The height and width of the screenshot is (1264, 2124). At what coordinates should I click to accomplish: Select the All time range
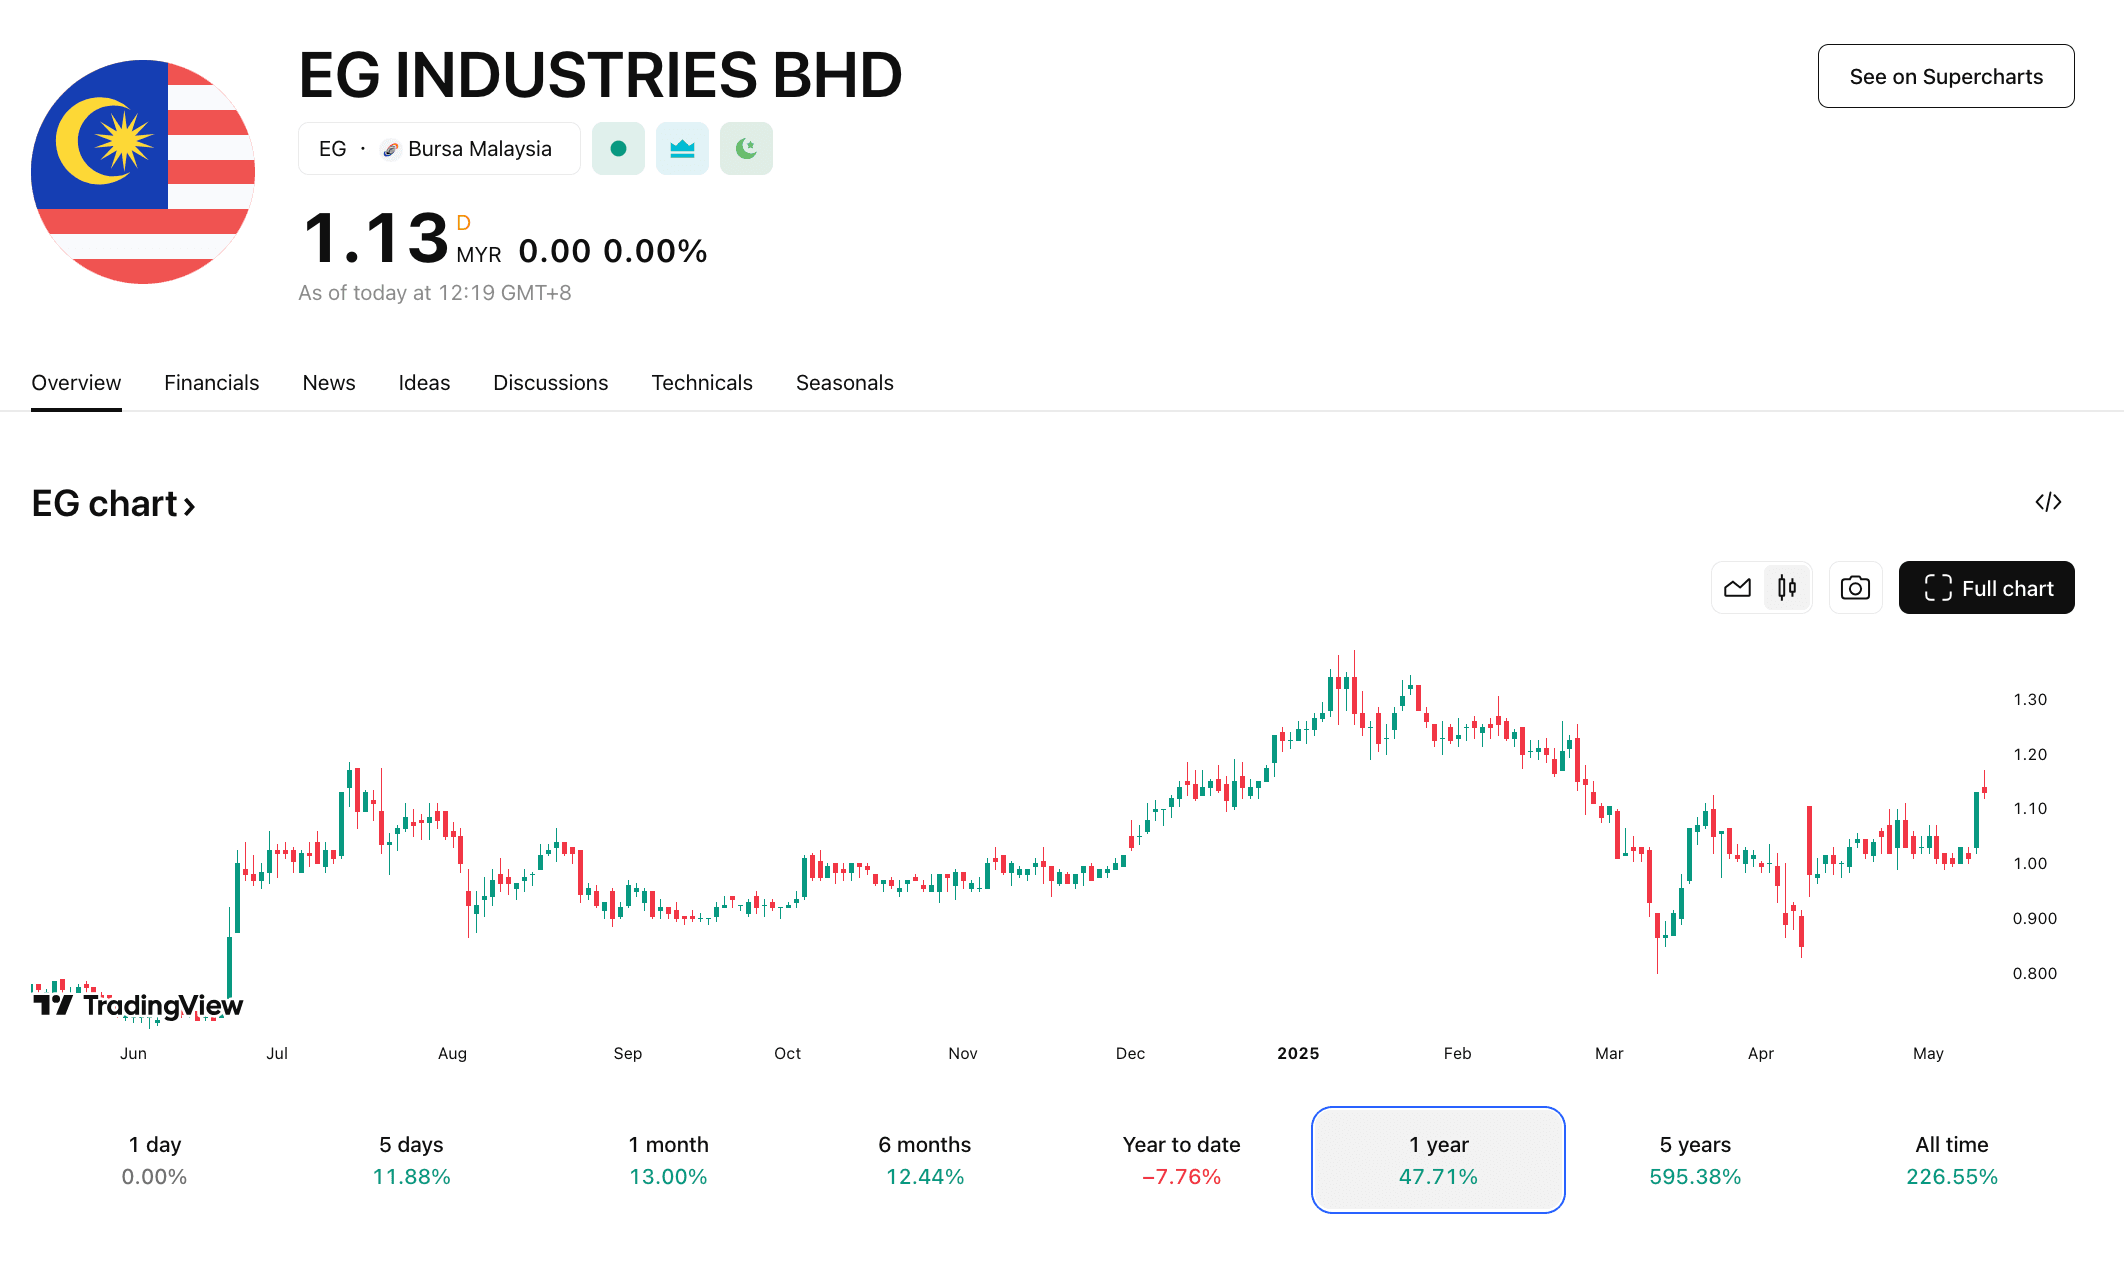point(1952,1160)
